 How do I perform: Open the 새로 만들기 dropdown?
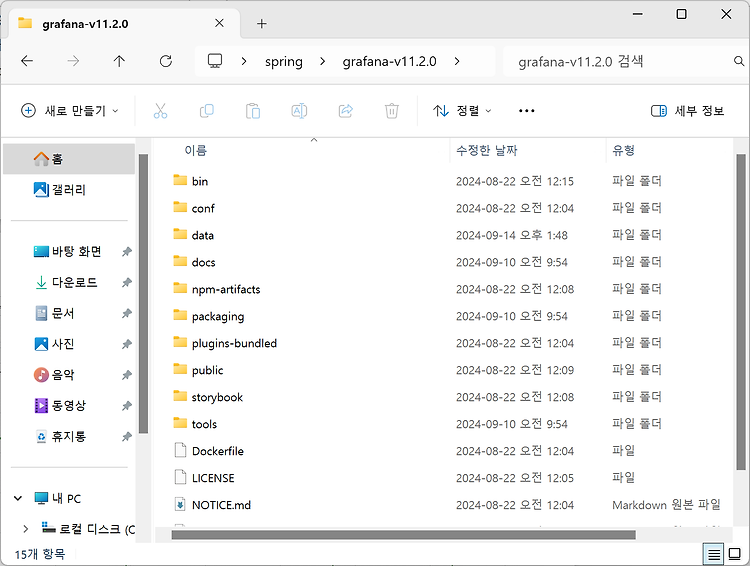(69, 111)
